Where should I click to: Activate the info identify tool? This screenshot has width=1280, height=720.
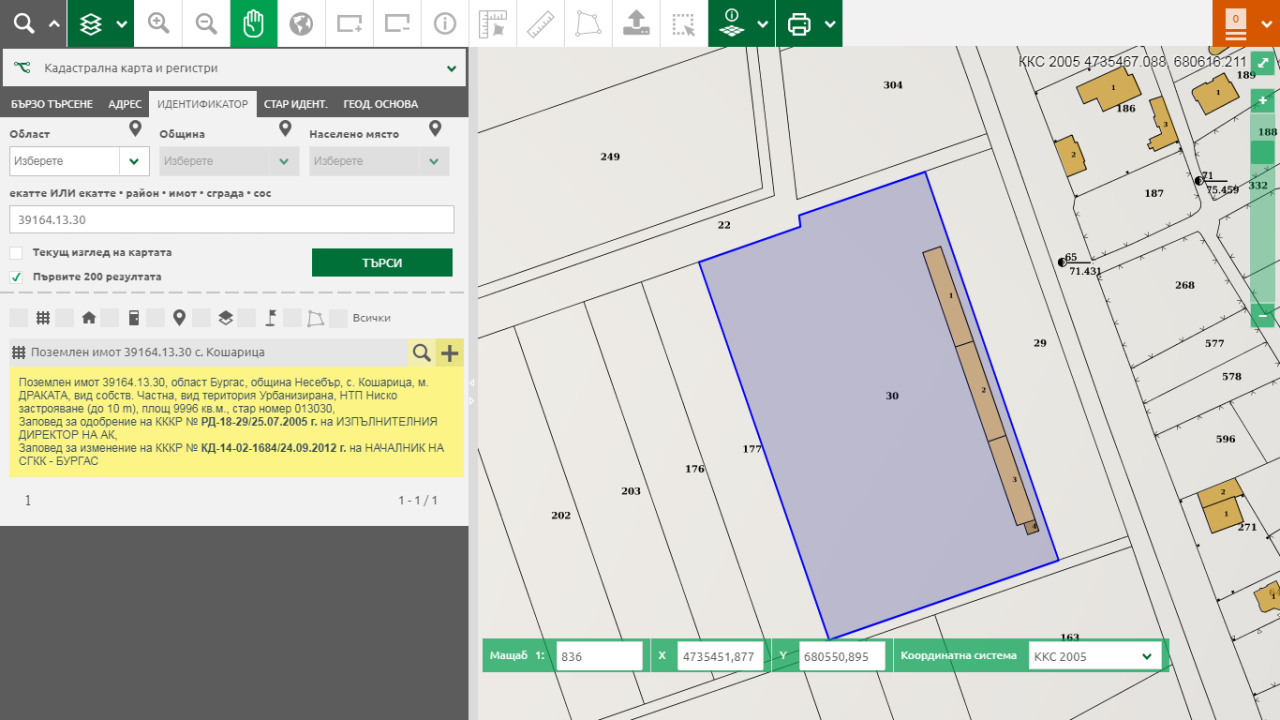point(445,24)
